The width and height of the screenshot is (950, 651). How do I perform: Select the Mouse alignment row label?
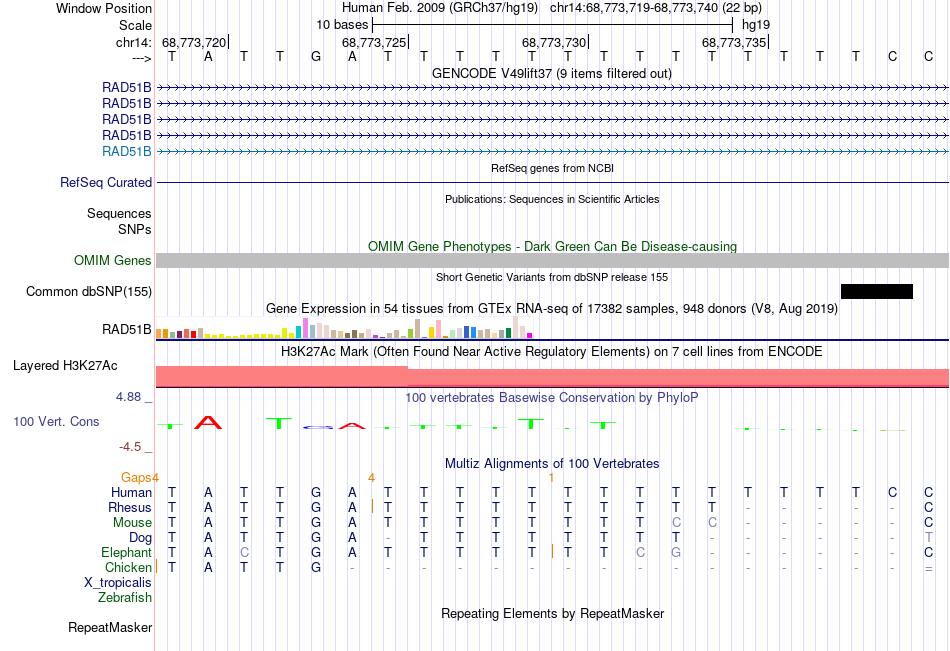[132, 522]
